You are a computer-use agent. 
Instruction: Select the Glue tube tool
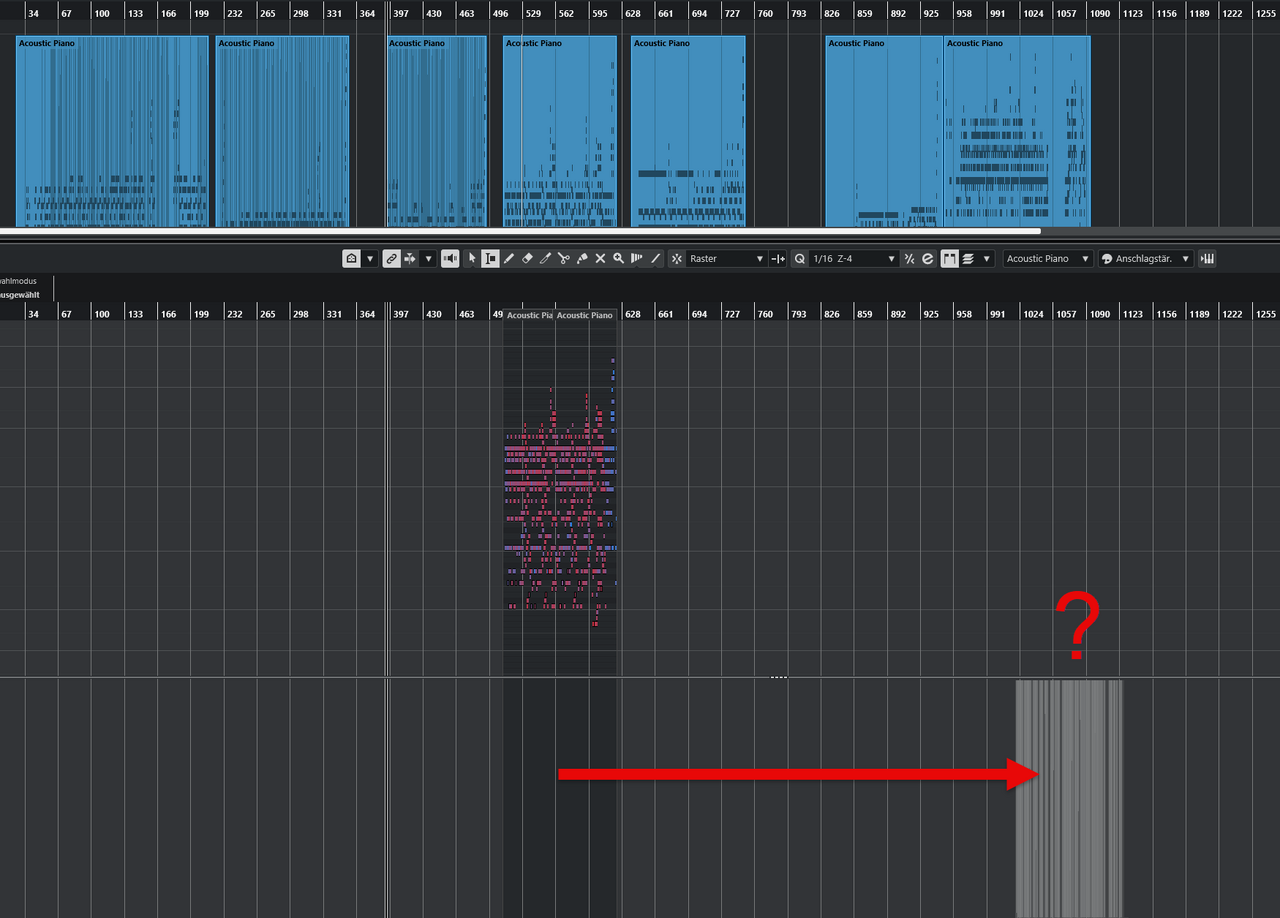[582, 258]
